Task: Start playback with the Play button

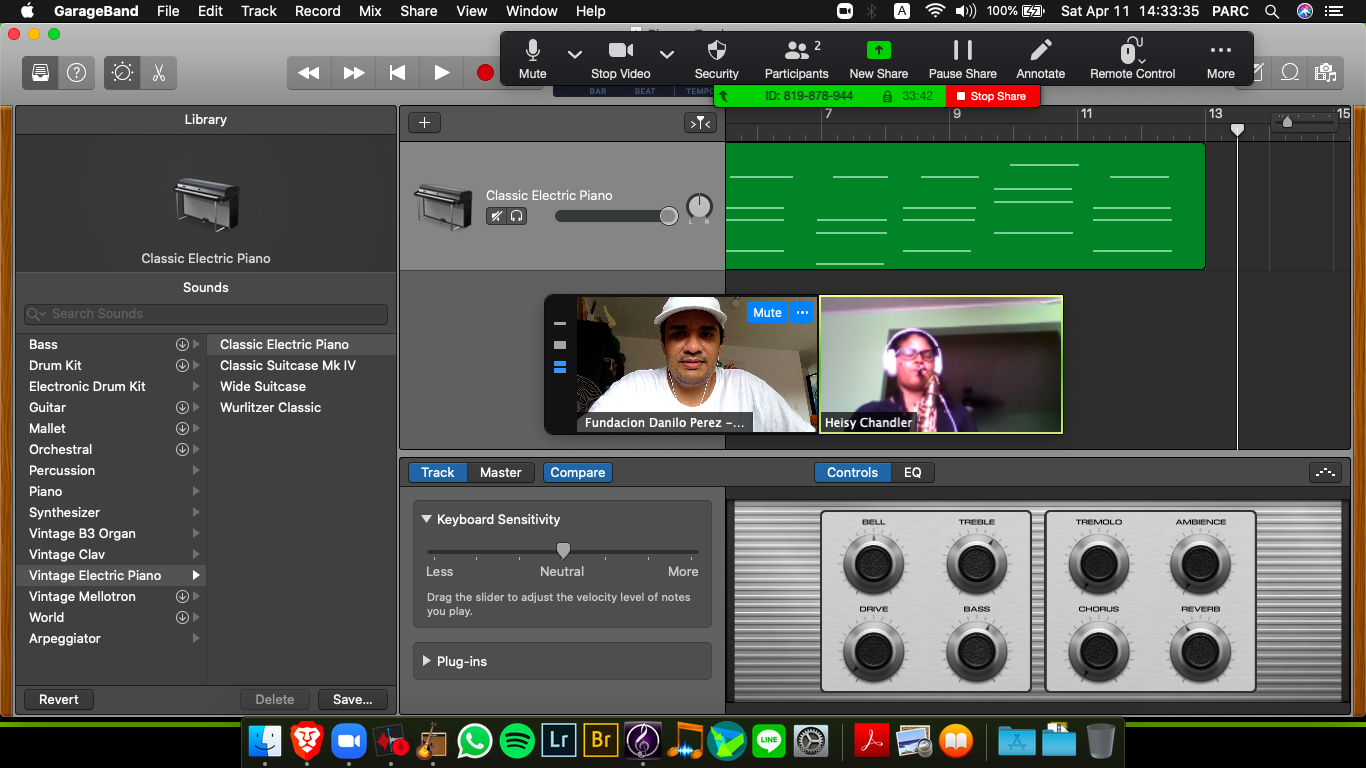Action: point(441,73)
